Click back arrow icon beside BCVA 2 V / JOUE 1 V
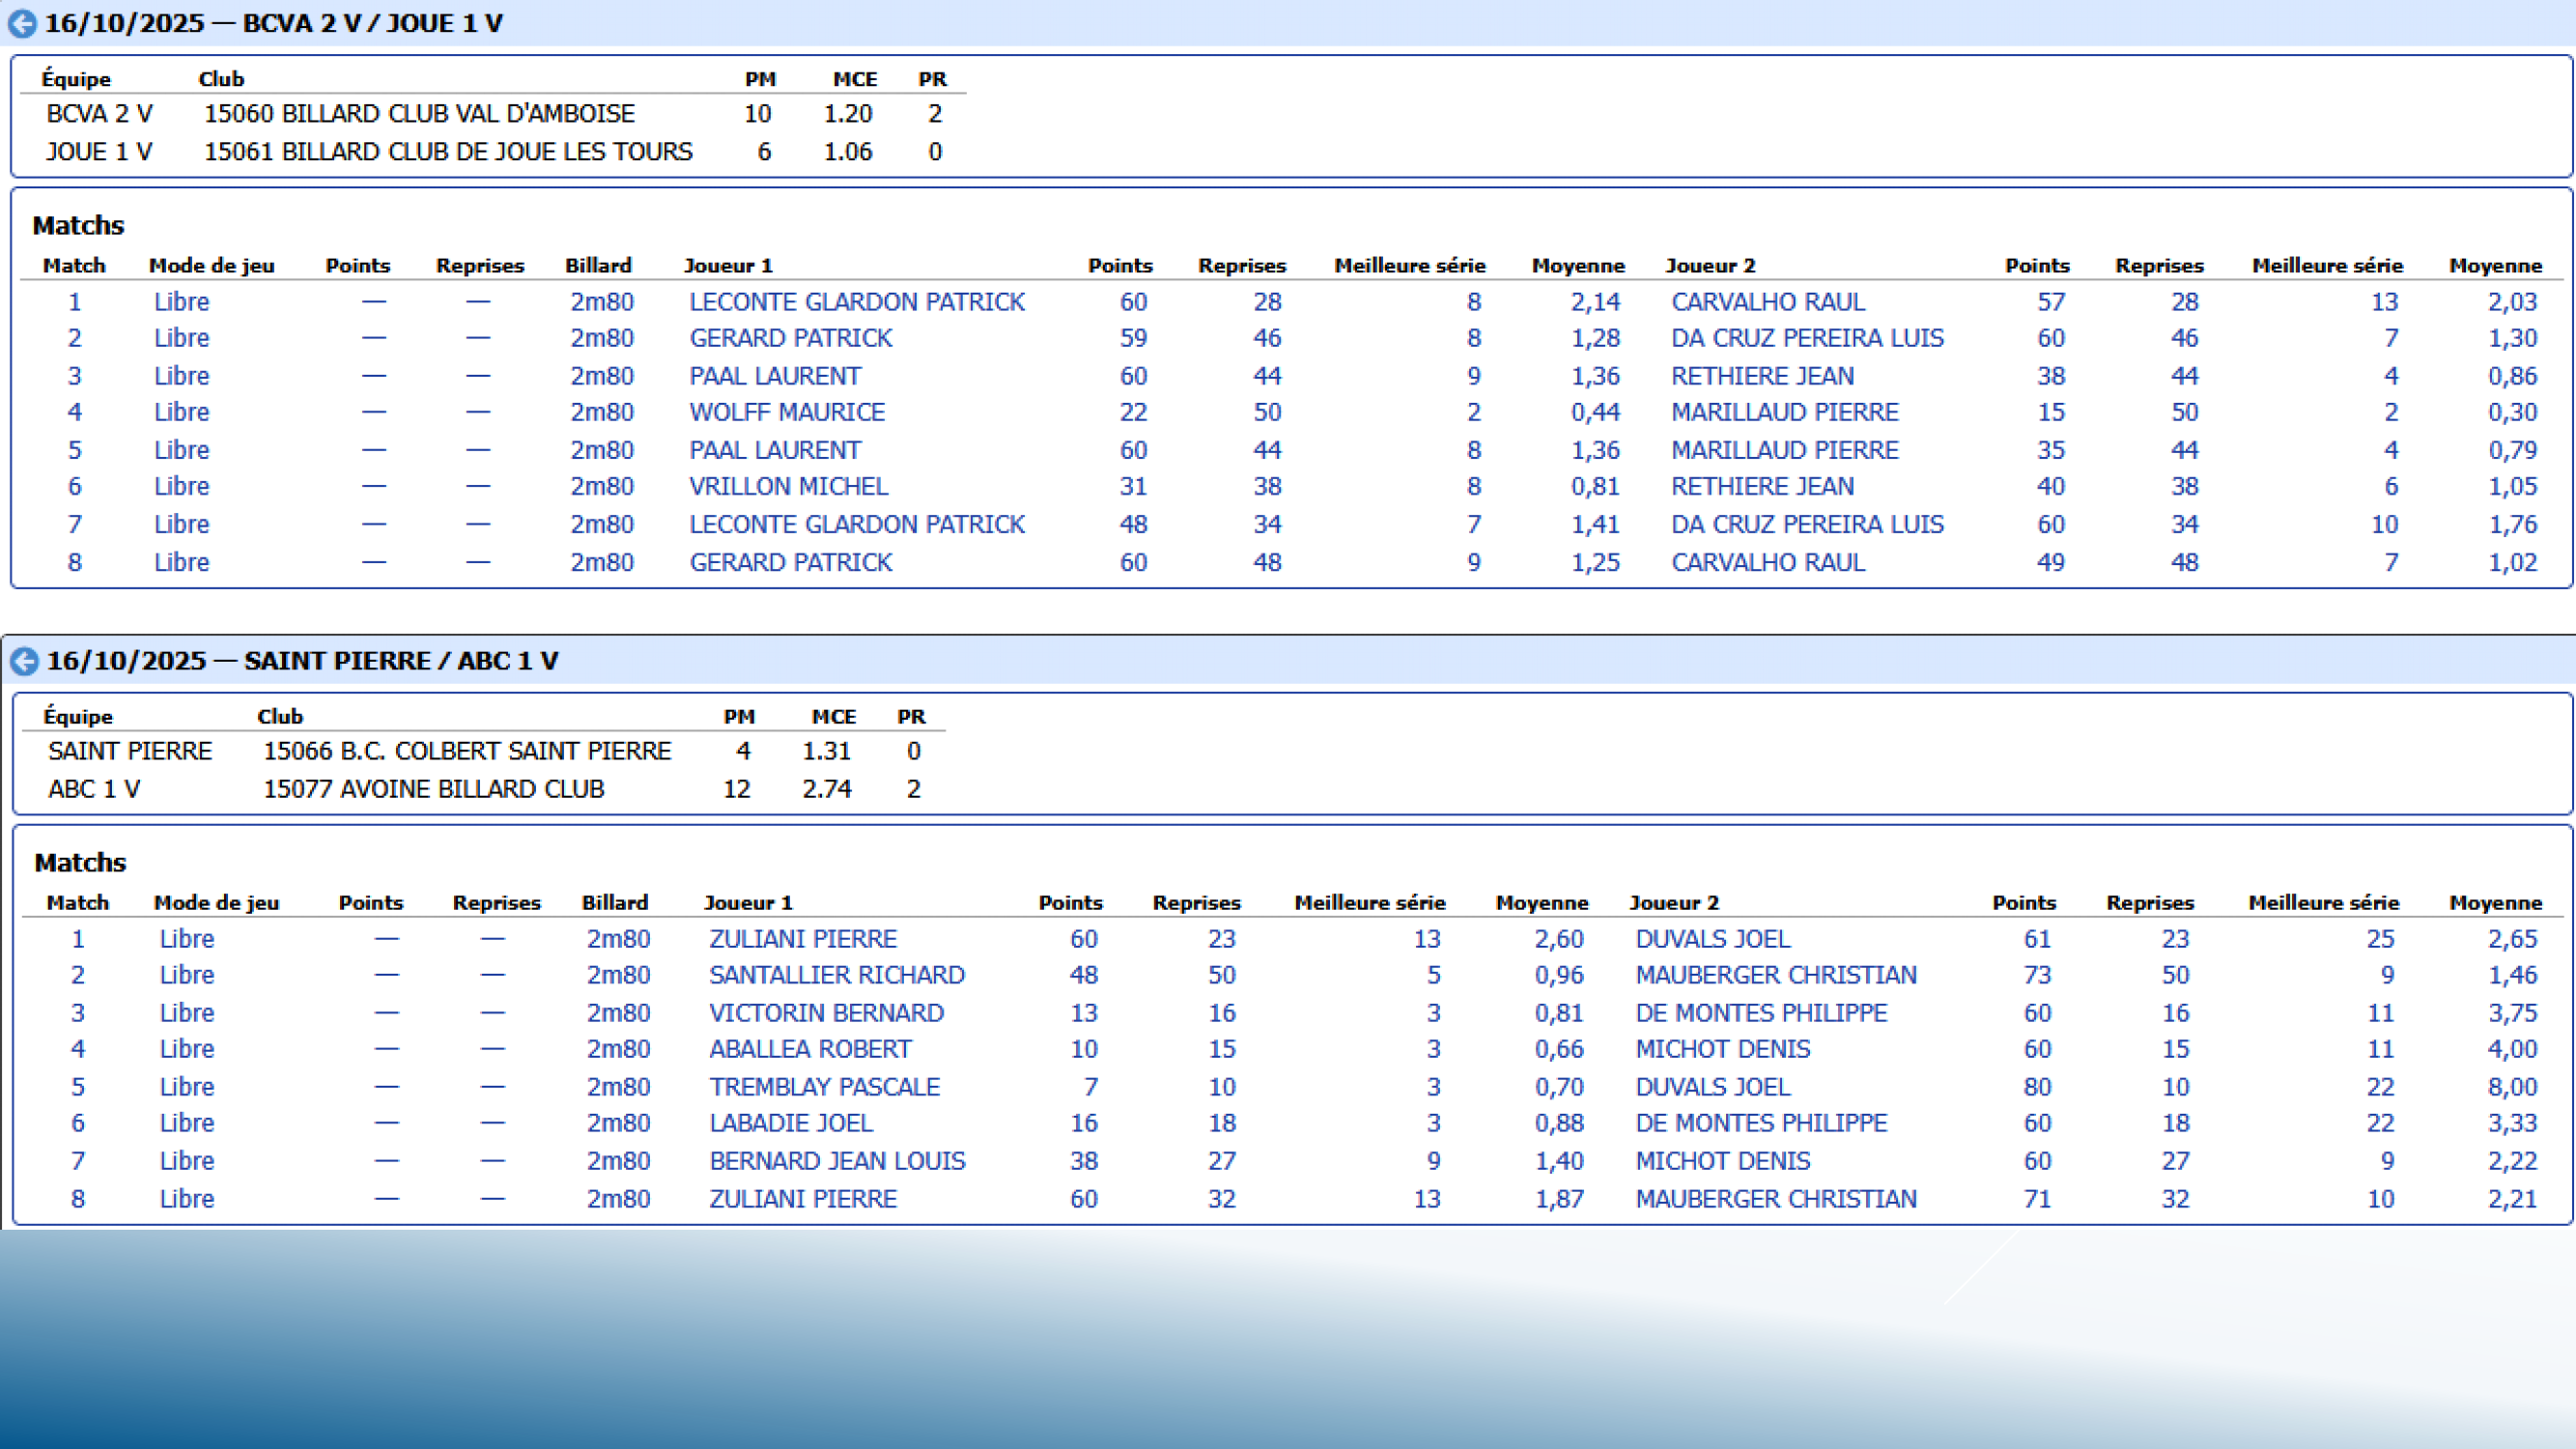2576x1449 pixels. click(x=22, y=24)
